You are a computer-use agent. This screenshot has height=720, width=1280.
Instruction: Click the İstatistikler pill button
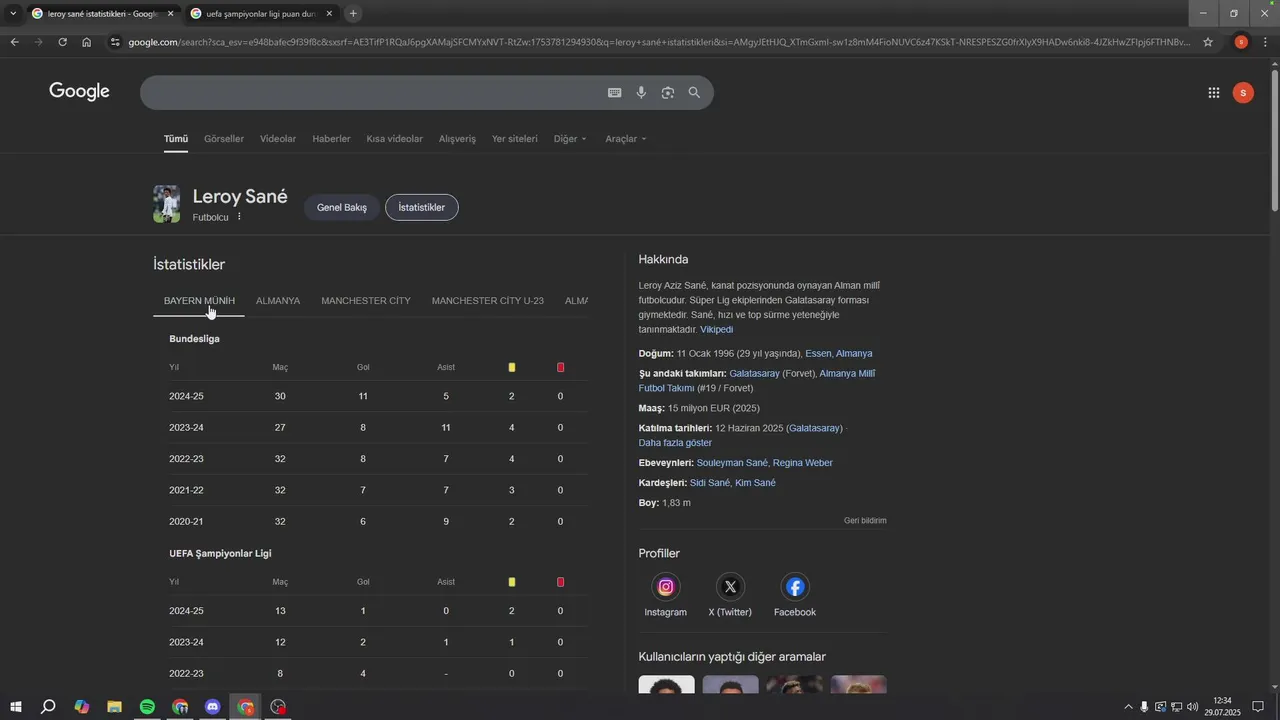pyautogui.click(x=422, y=208)
